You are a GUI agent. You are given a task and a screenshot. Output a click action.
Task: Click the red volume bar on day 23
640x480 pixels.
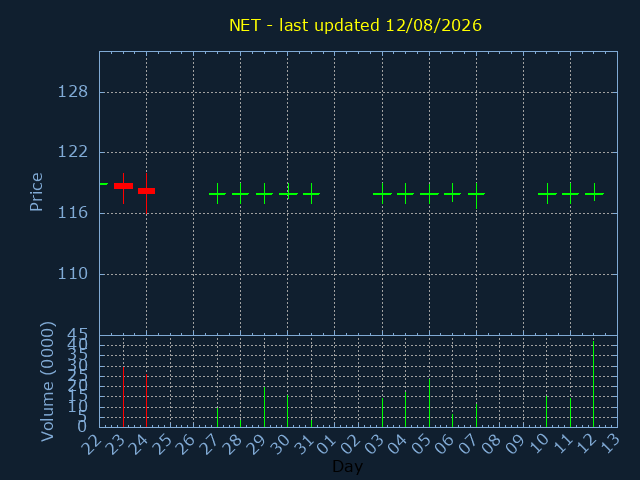[123, 397]
